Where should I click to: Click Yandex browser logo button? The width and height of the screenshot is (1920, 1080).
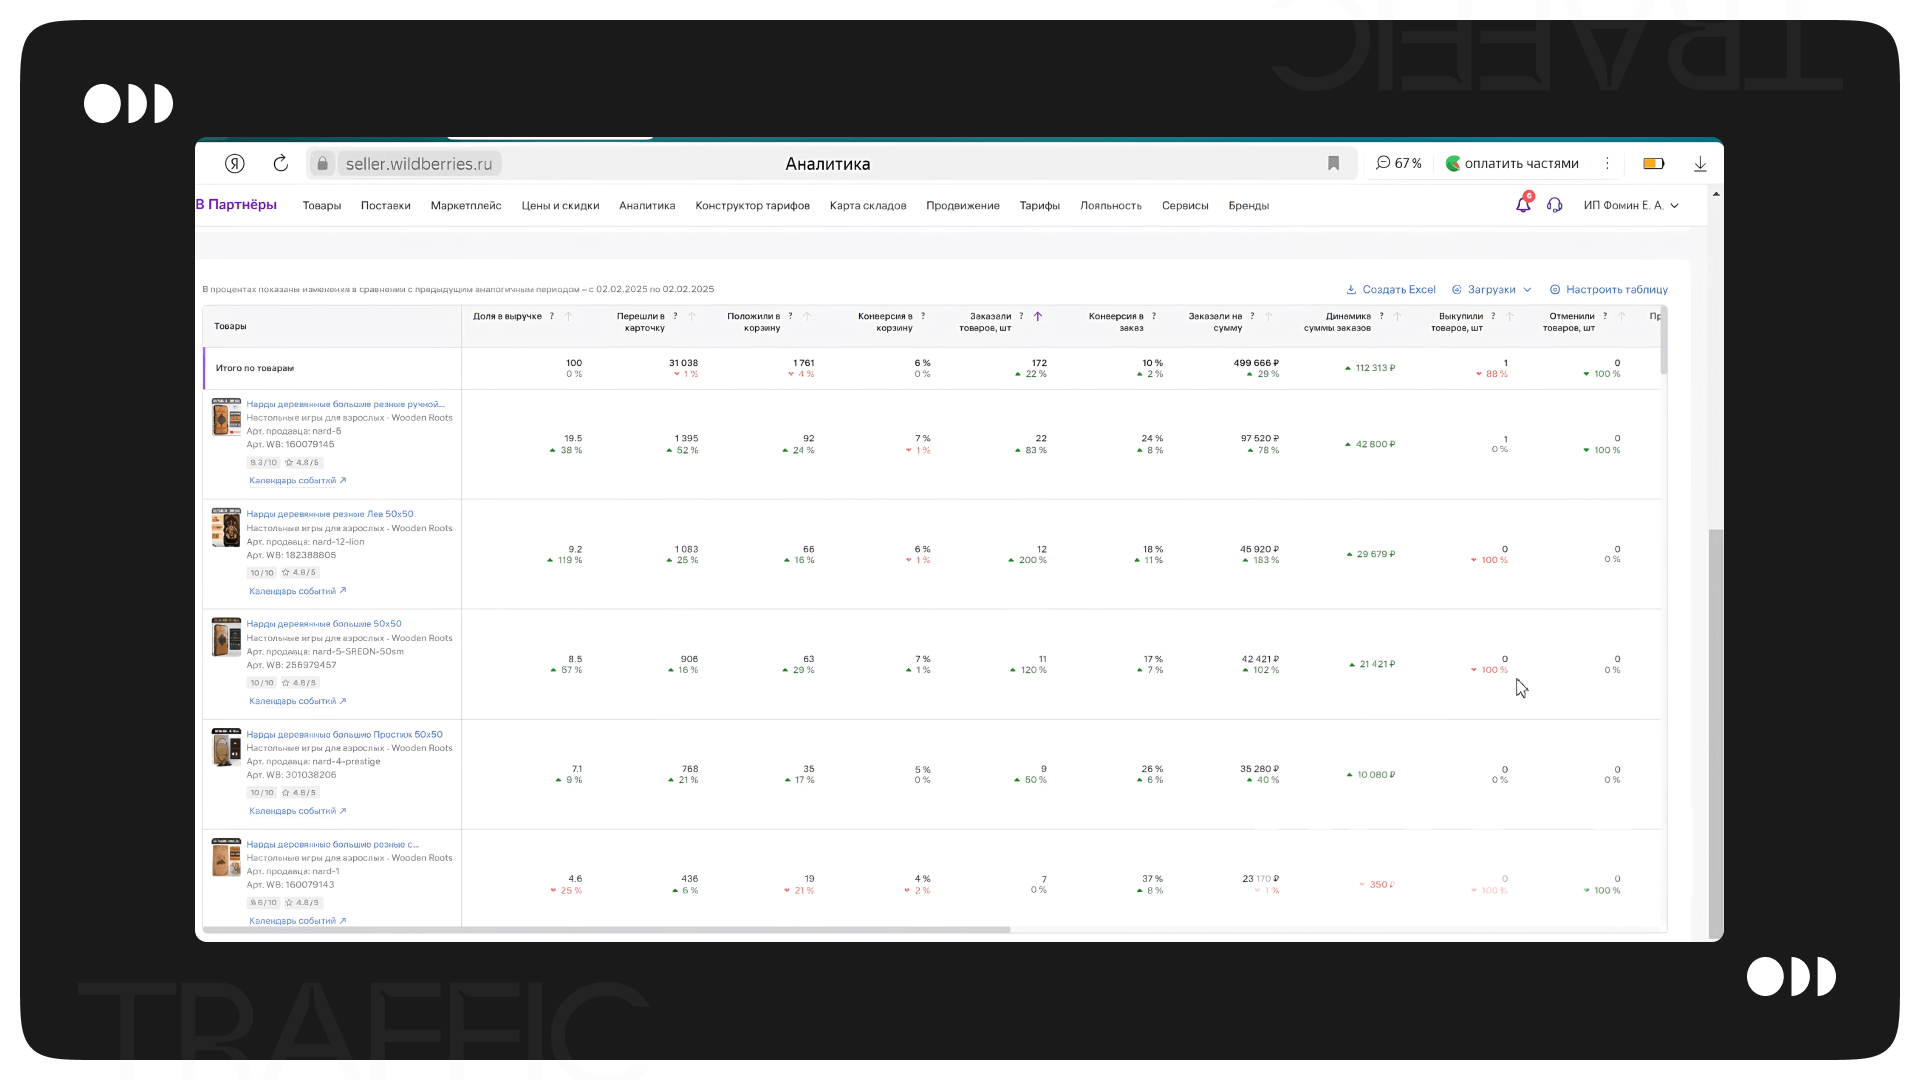point(235,163)
